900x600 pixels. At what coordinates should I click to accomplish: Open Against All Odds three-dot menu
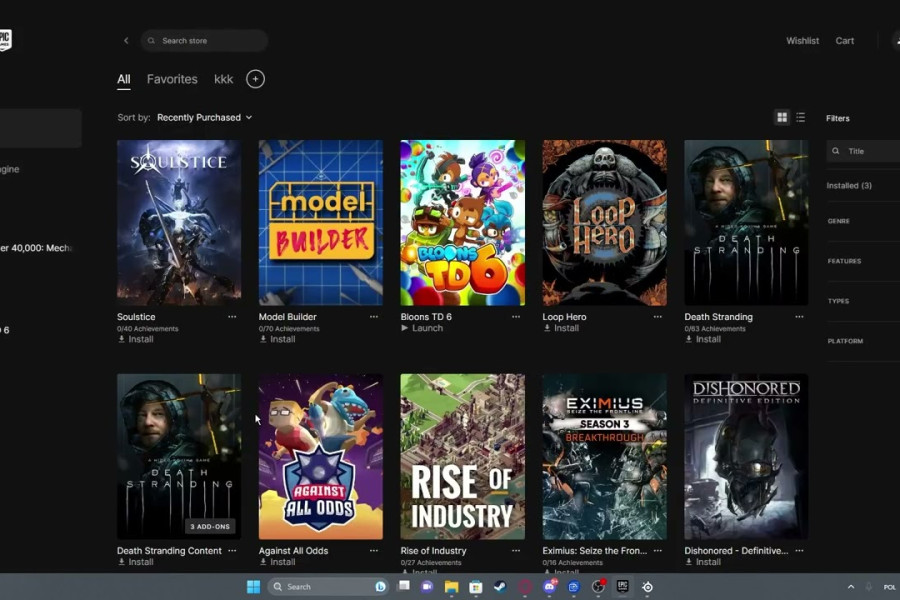pos(374,551)
